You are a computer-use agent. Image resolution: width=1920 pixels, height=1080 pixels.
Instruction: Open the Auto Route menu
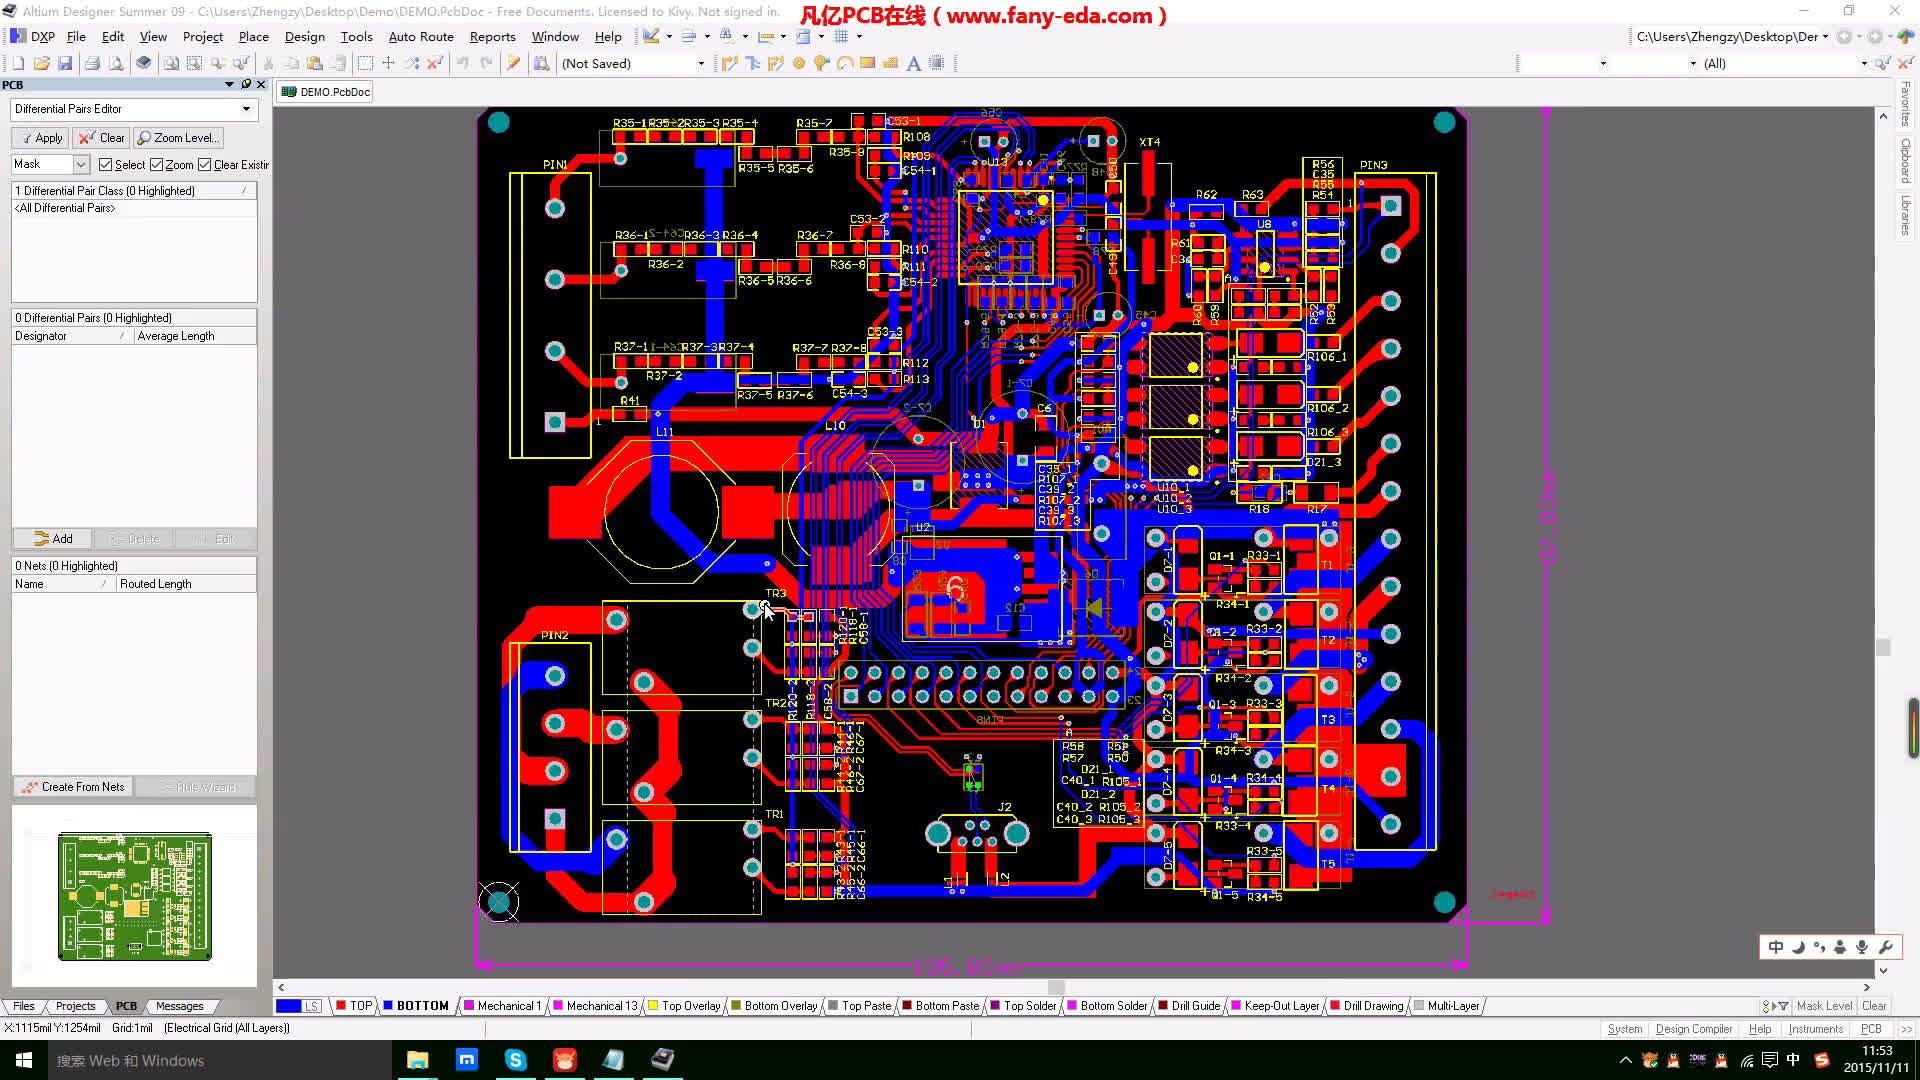click(x=421, y=36)
